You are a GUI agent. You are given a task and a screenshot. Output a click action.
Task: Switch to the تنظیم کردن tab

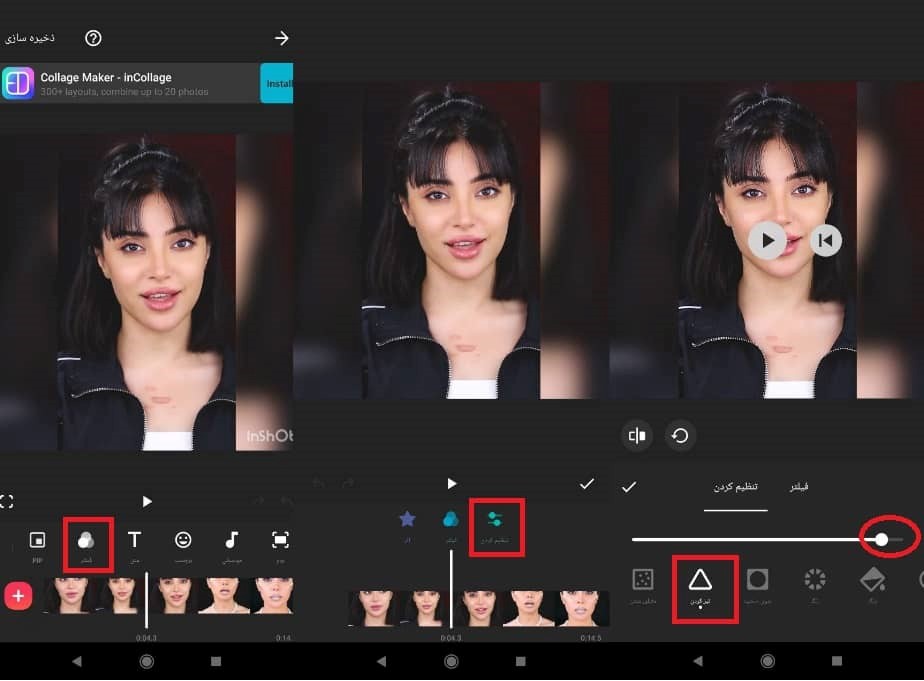pos(735,487)
